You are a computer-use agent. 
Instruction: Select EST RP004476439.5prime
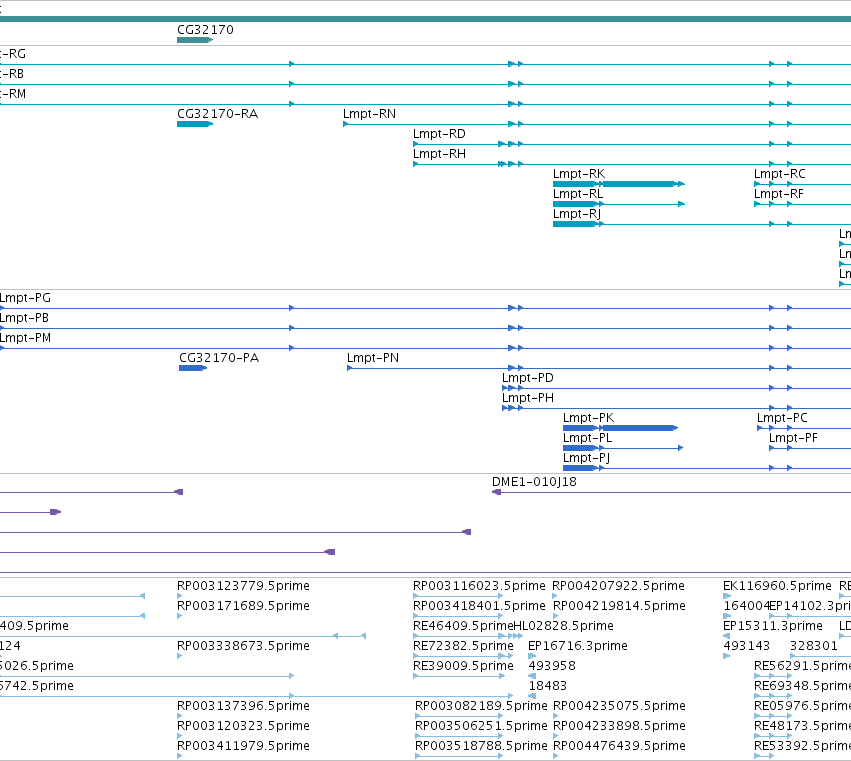pos(619,746)
